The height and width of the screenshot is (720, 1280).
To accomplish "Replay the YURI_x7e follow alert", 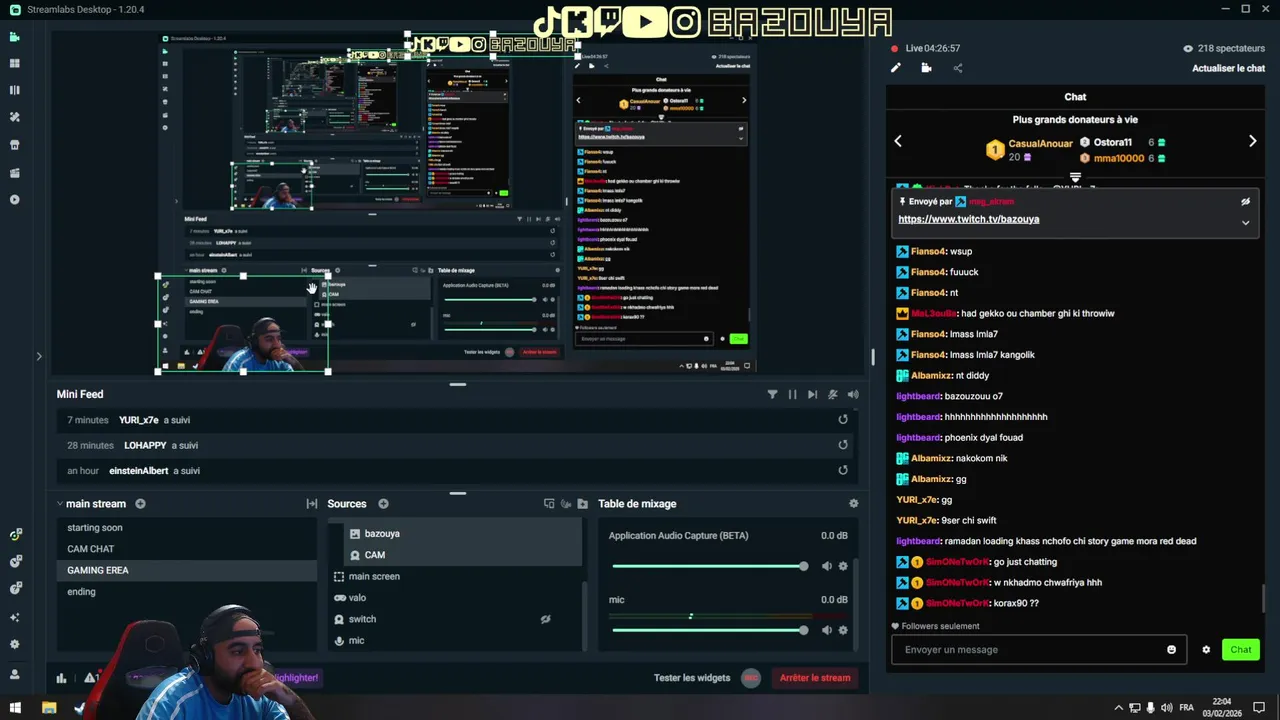I will [843, 420].
